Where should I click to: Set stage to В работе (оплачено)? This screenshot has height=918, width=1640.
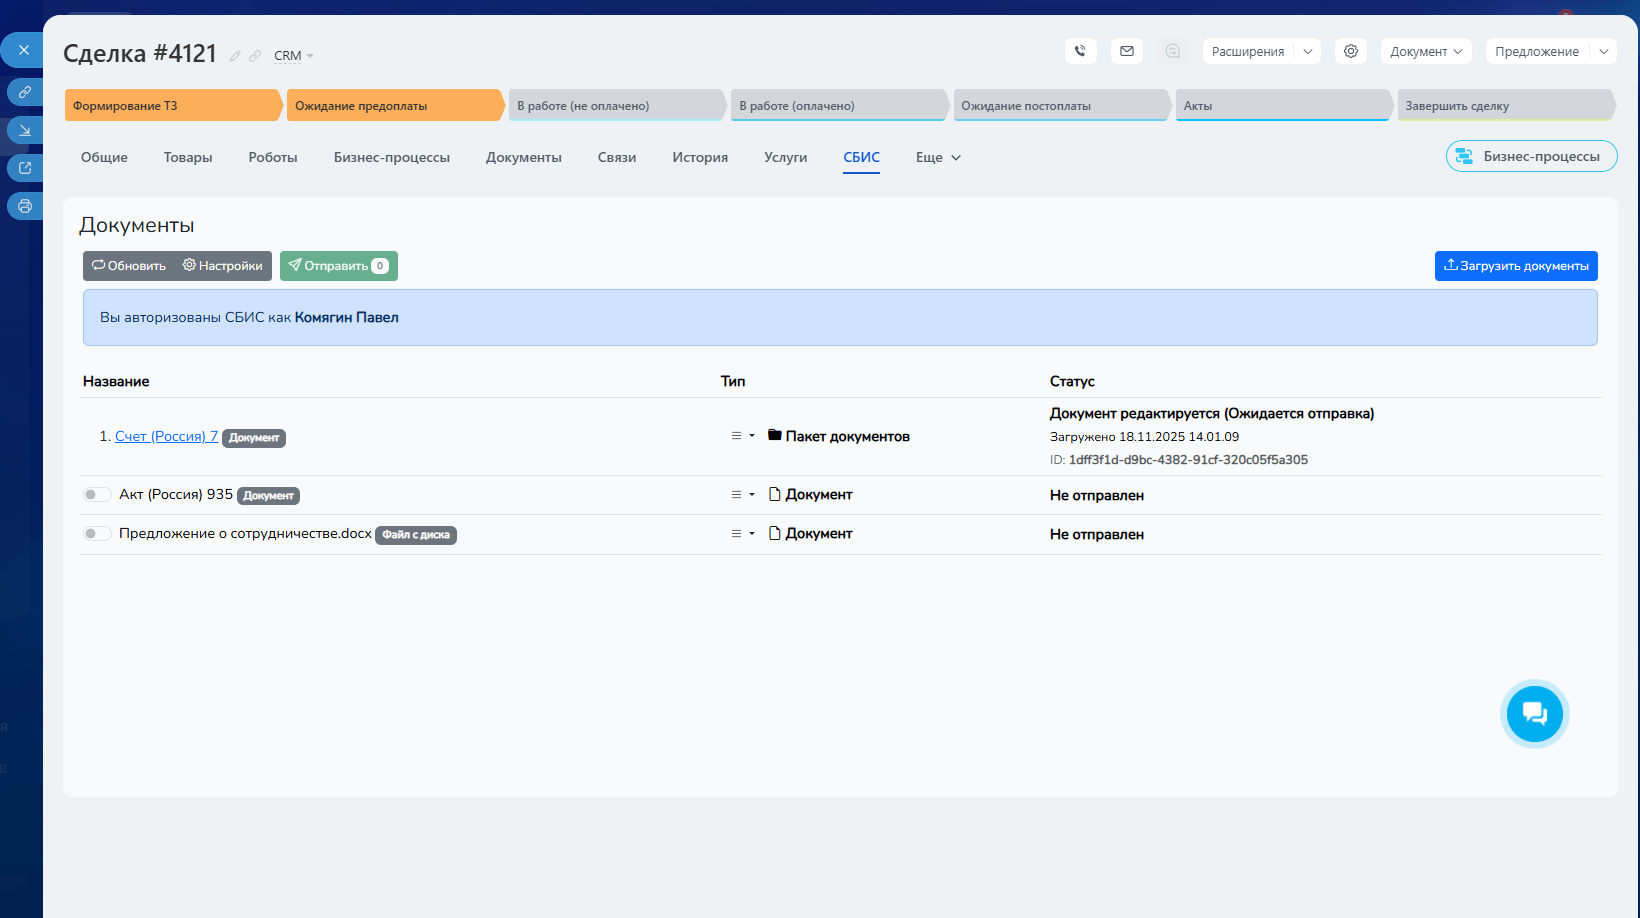click(x=838, y=105)
